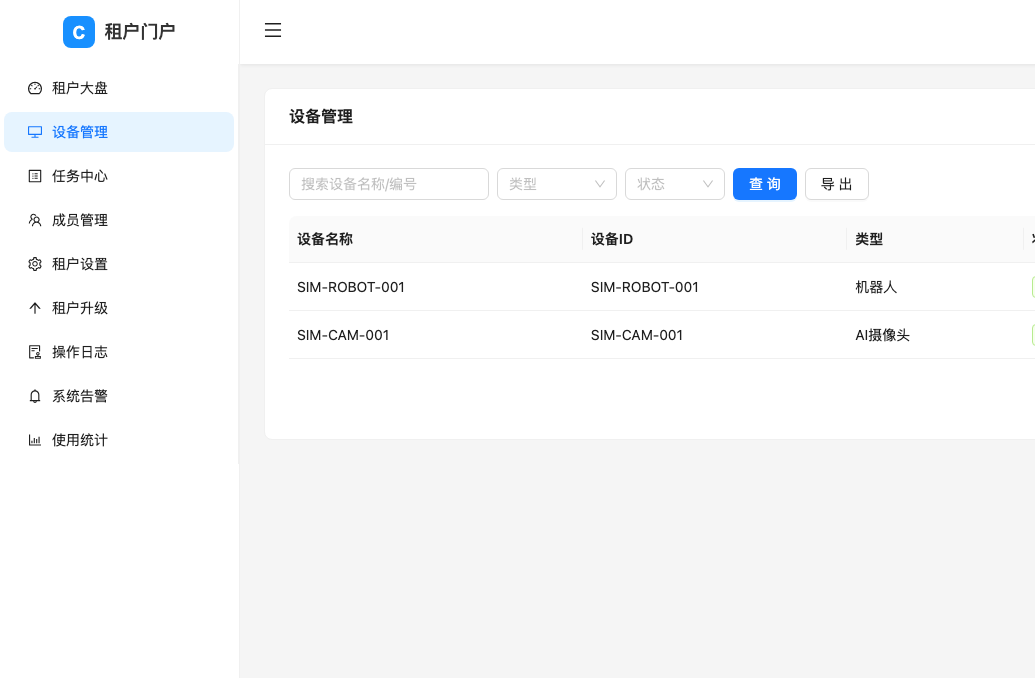The width and height of the screenshot is (1035, 678).
Task: Click the bar chart icon beside 使用统计
Action: point(35,440)
